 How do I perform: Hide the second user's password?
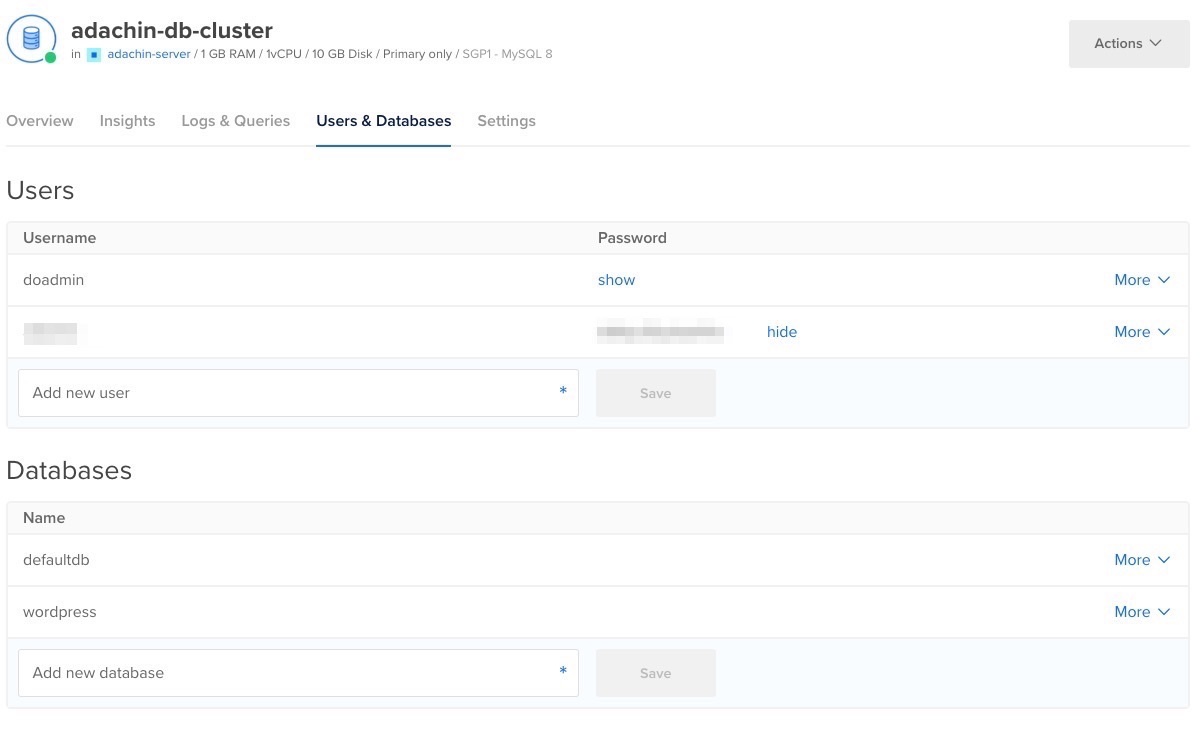coord(781,332)
